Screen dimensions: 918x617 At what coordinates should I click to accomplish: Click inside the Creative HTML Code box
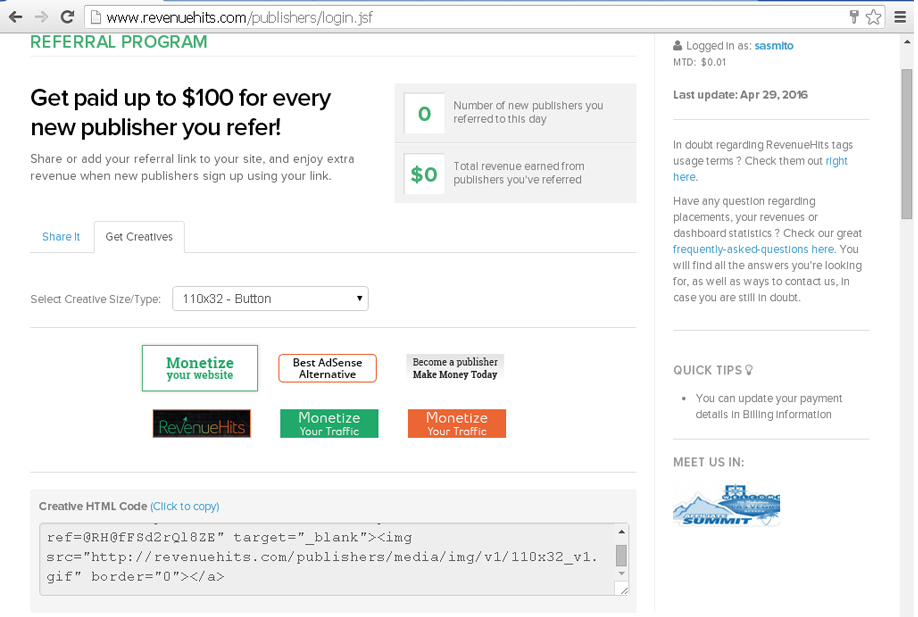[x=328, y=559]
